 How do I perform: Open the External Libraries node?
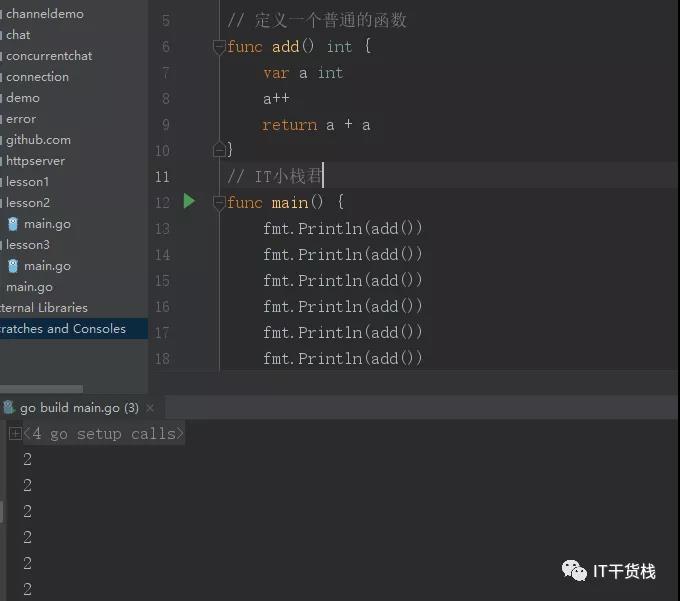[44, 308]
